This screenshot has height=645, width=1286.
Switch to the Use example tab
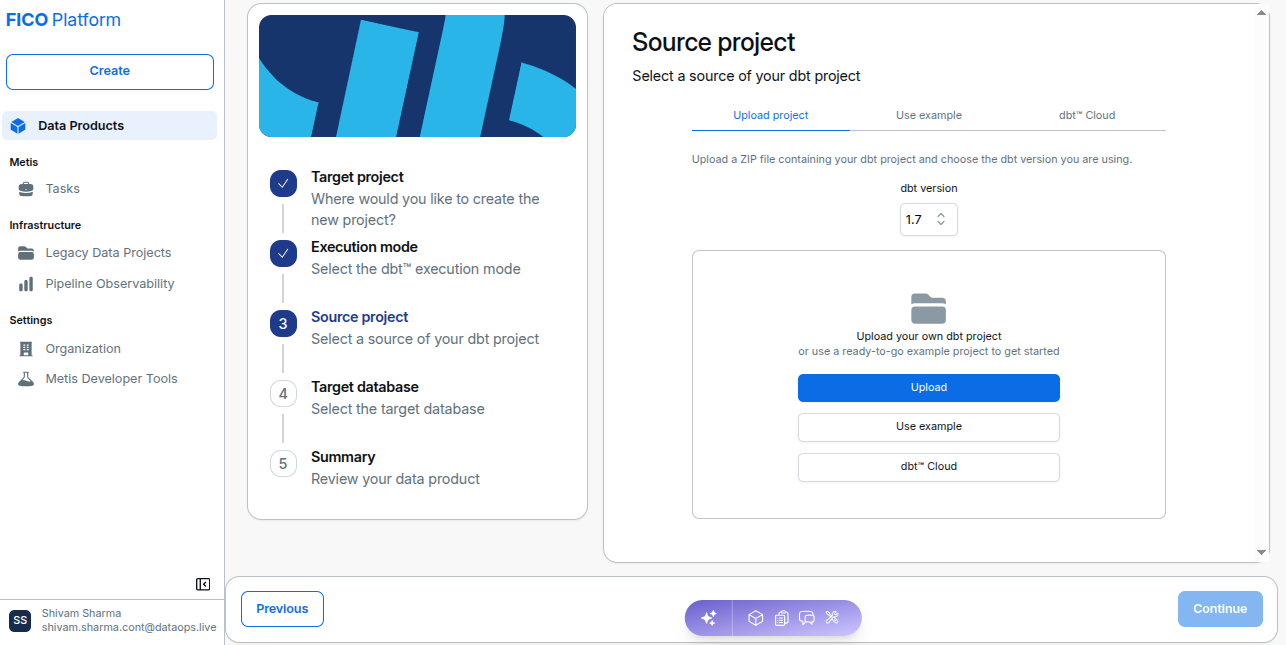(929, 115)
